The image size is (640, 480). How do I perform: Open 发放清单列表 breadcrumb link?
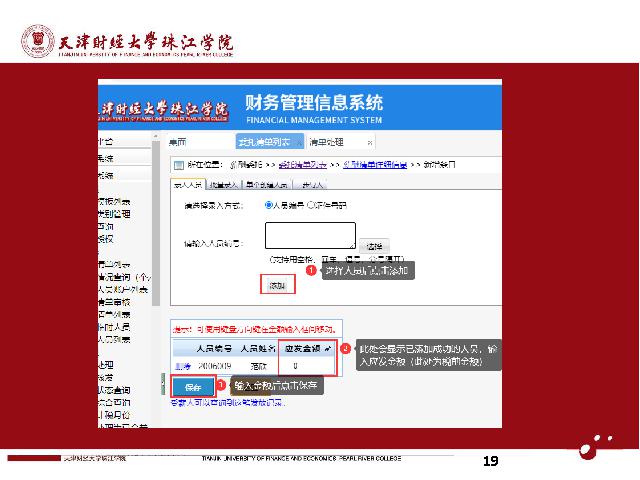(302, 165)
